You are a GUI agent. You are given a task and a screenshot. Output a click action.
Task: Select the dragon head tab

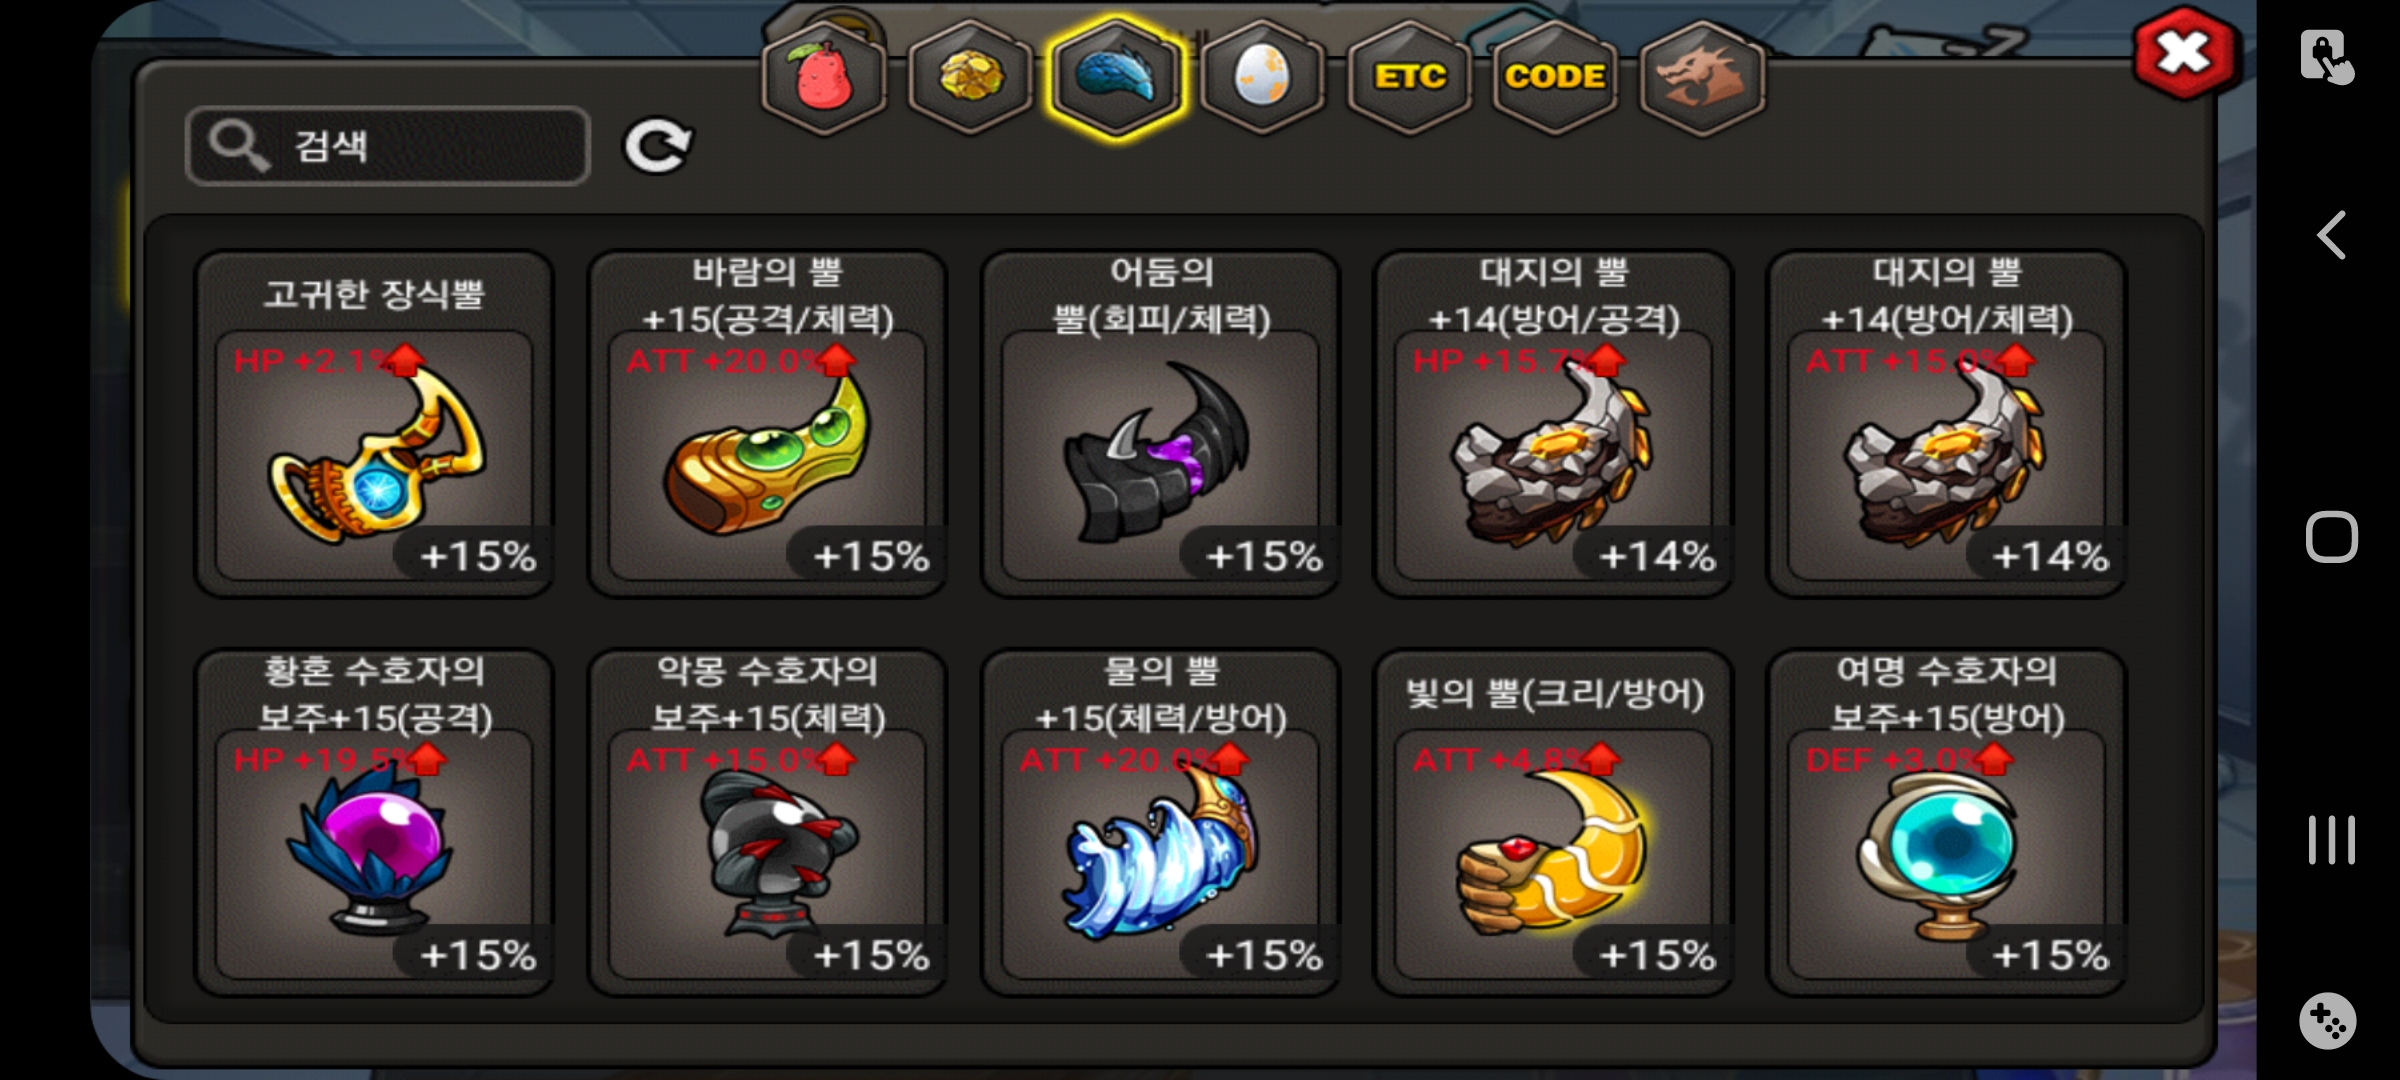pyautogui.click(x=1702, y=77)
